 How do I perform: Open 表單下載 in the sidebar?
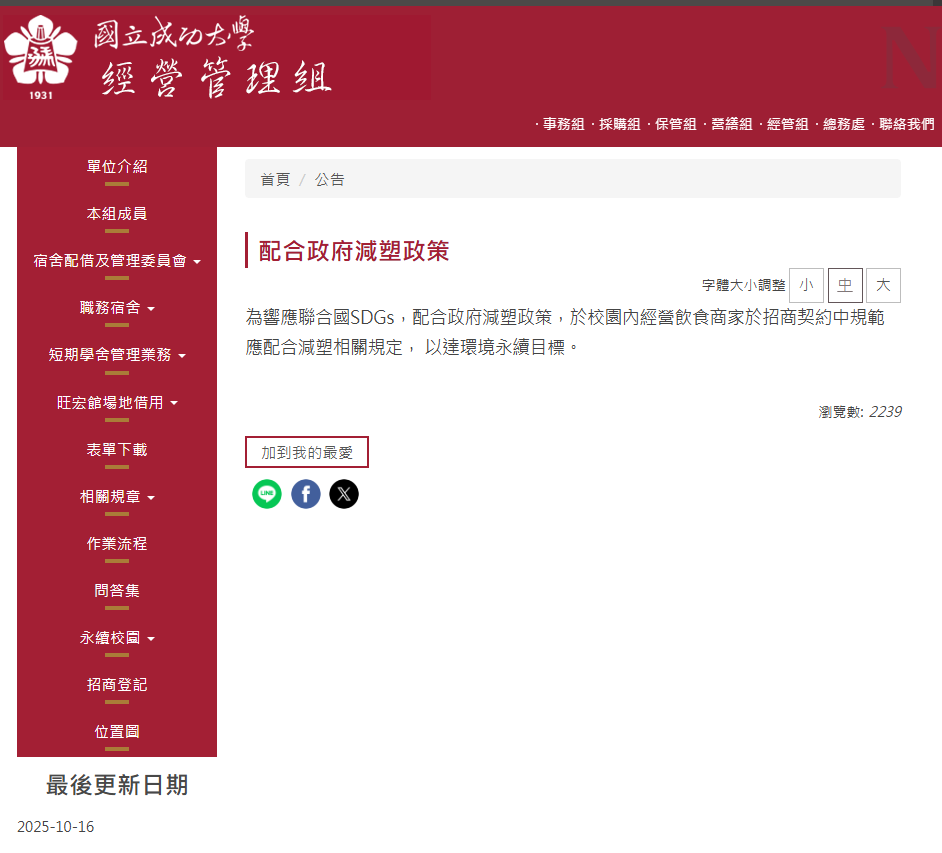pyautogui.click(x=117, y=450)
